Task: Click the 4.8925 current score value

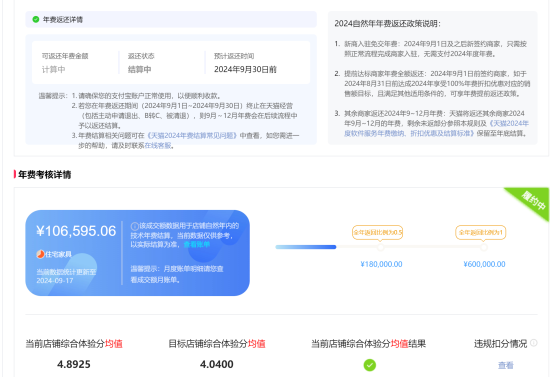Action: pos(74,364)
